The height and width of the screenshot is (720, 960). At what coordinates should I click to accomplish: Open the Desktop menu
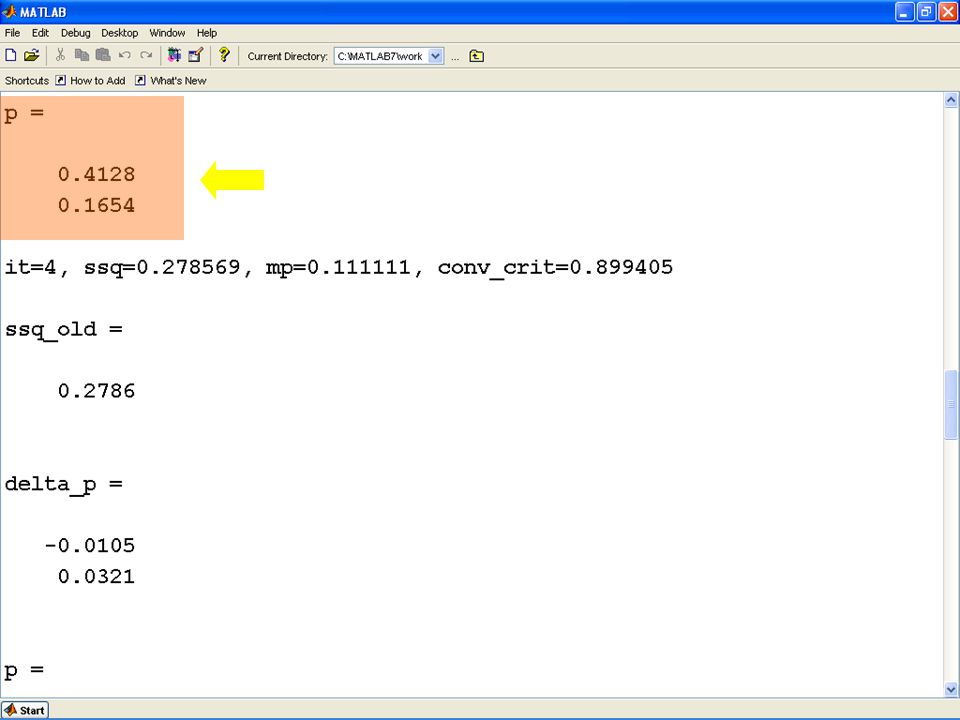119,33
